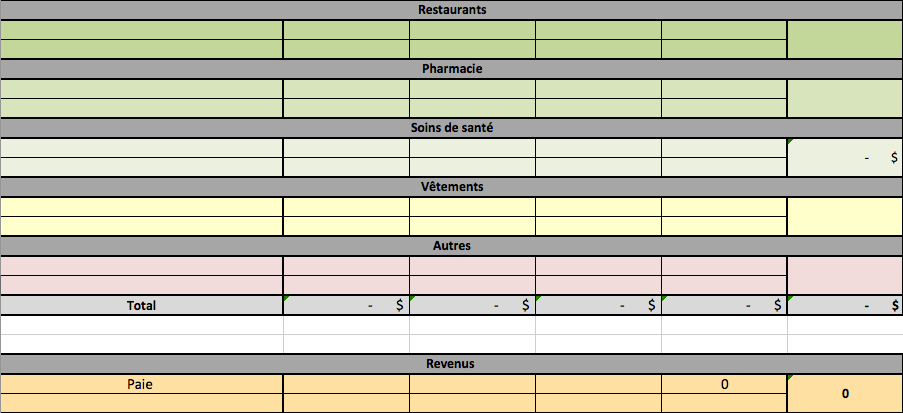
Task: Click the yellow merged cell right of Vêtements rows
Action: 844,217
